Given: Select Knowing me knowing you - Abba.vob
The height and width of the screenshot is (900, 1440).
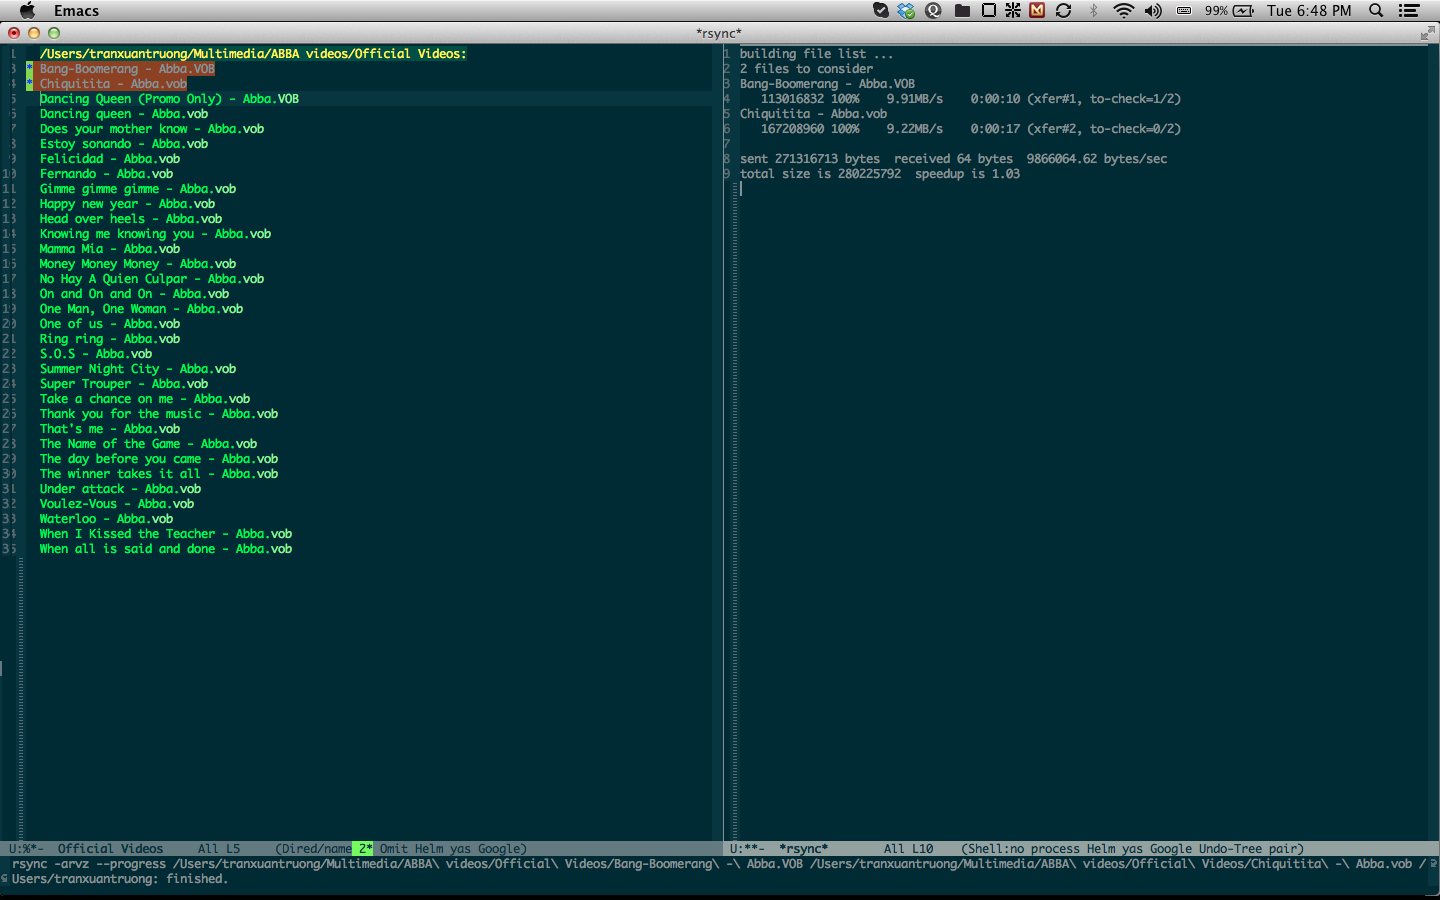Looking at the screenshot, I should coord(155,234).
